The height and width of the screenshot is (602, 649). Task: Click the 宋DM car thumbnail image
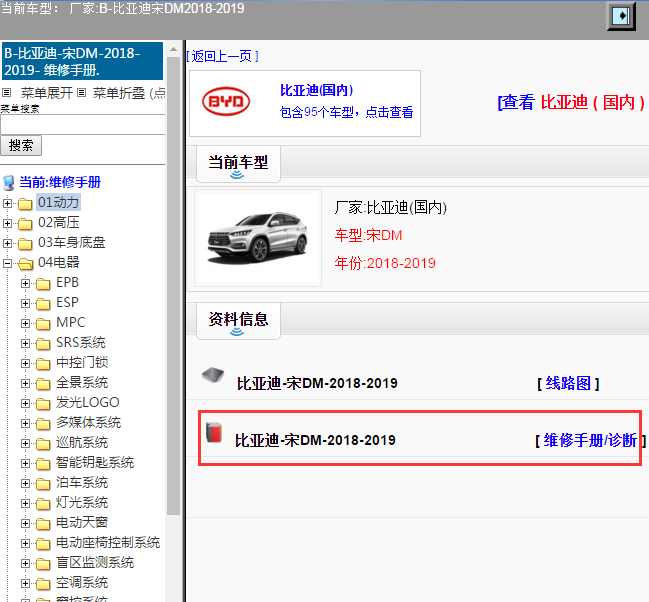point(258,238)
